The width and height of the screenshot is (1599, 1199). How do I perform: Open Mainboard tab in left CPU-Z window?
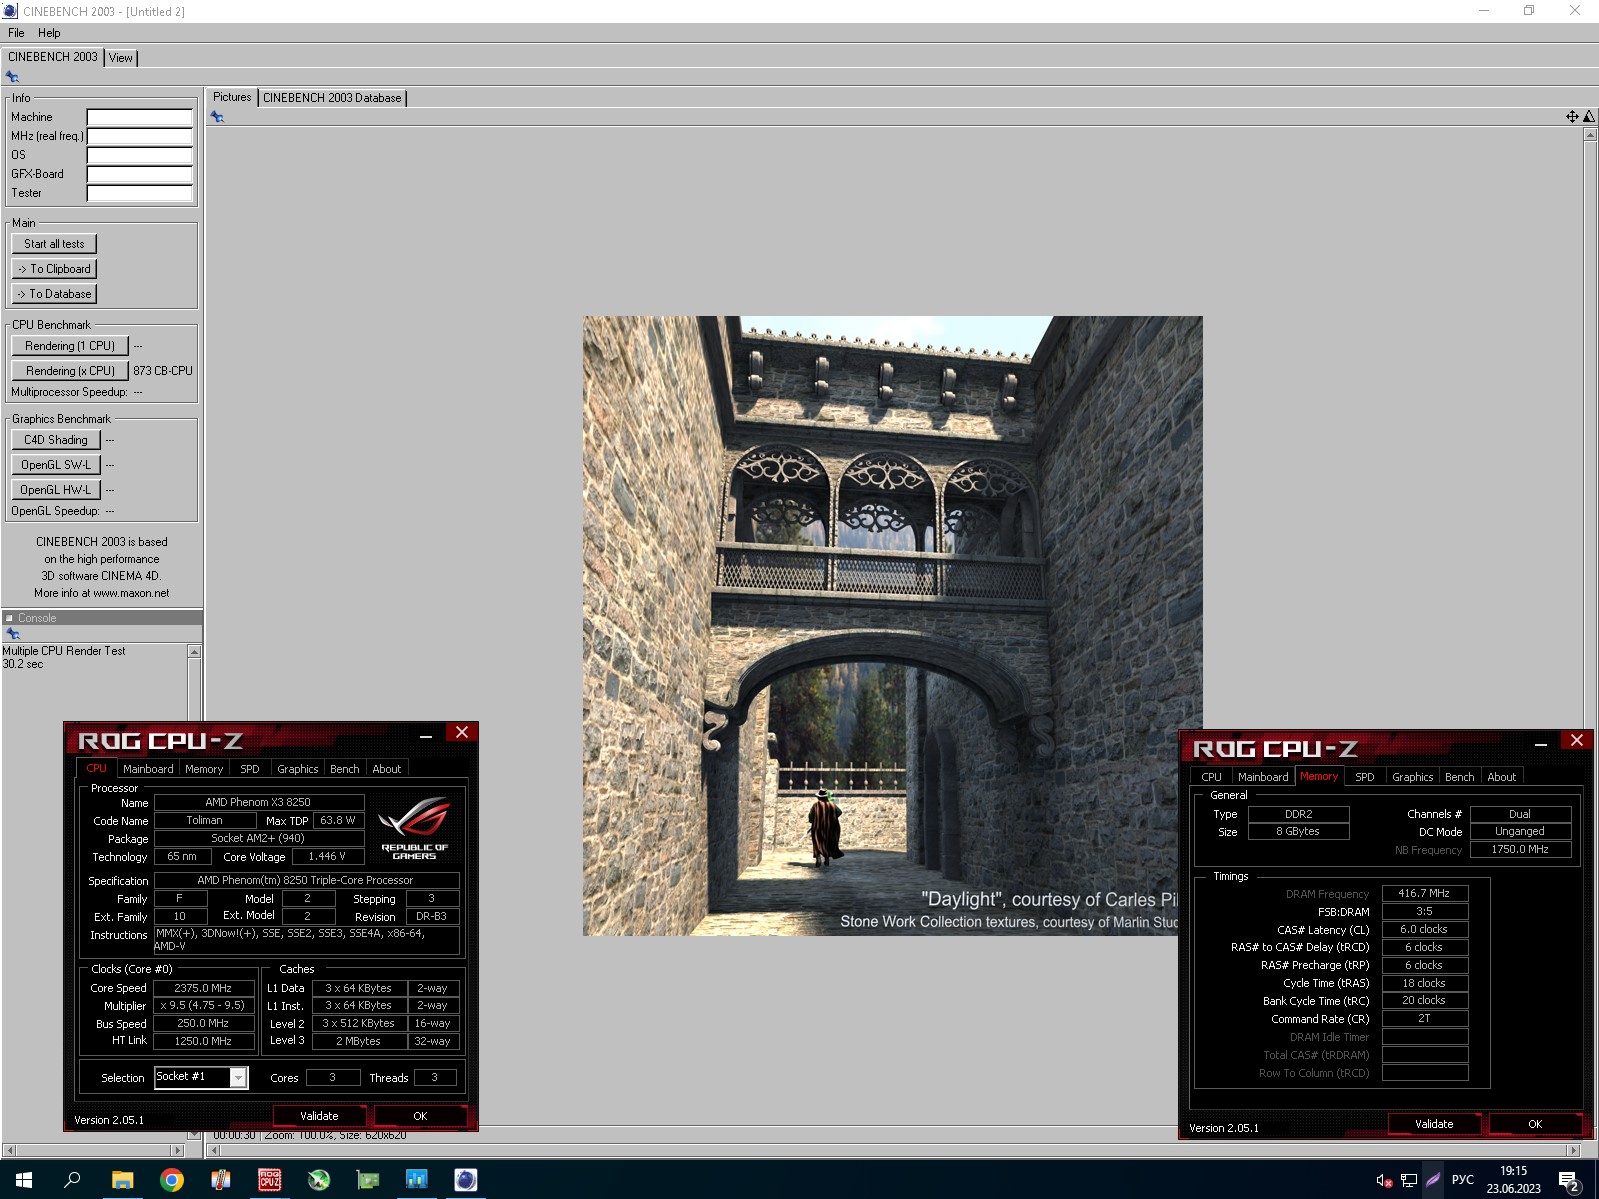pyautogui.click(x=148, y=769)
